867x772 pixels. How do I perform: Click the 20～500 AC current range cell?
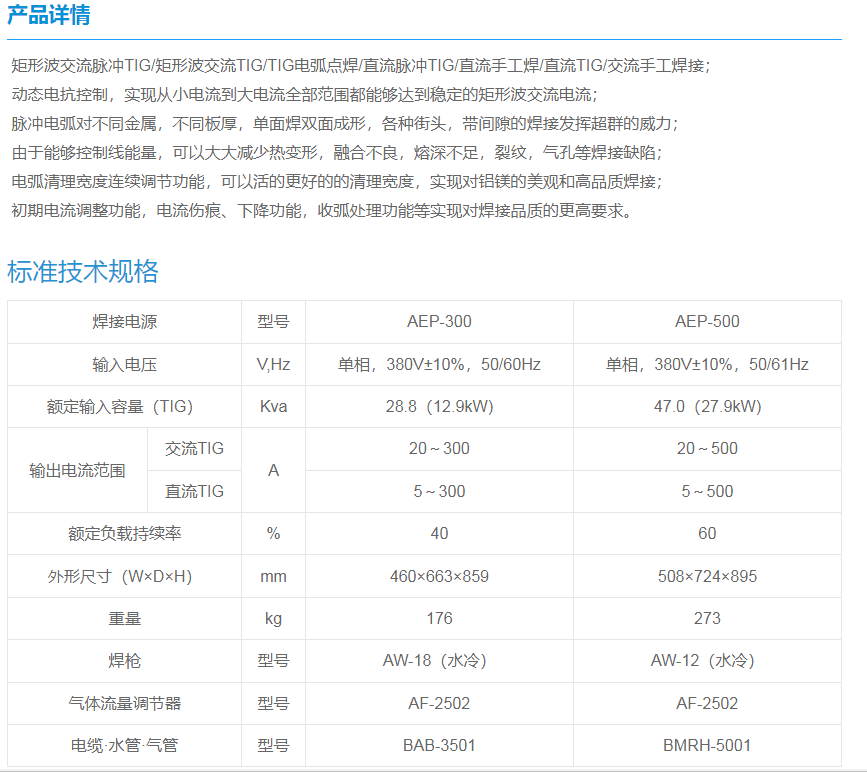707,449
